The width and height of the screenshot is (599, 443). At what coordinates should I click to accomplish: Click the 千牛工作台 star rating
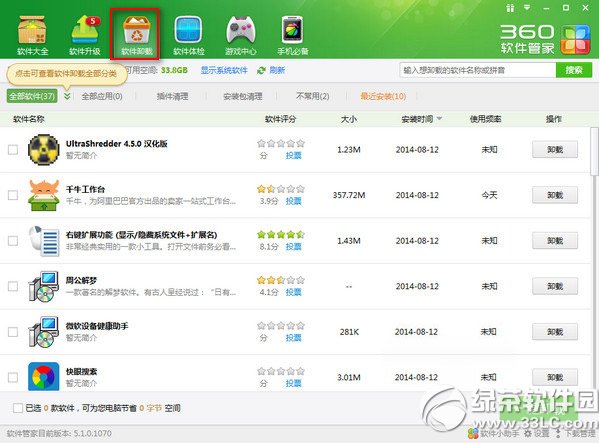click(x=281, y=189)
